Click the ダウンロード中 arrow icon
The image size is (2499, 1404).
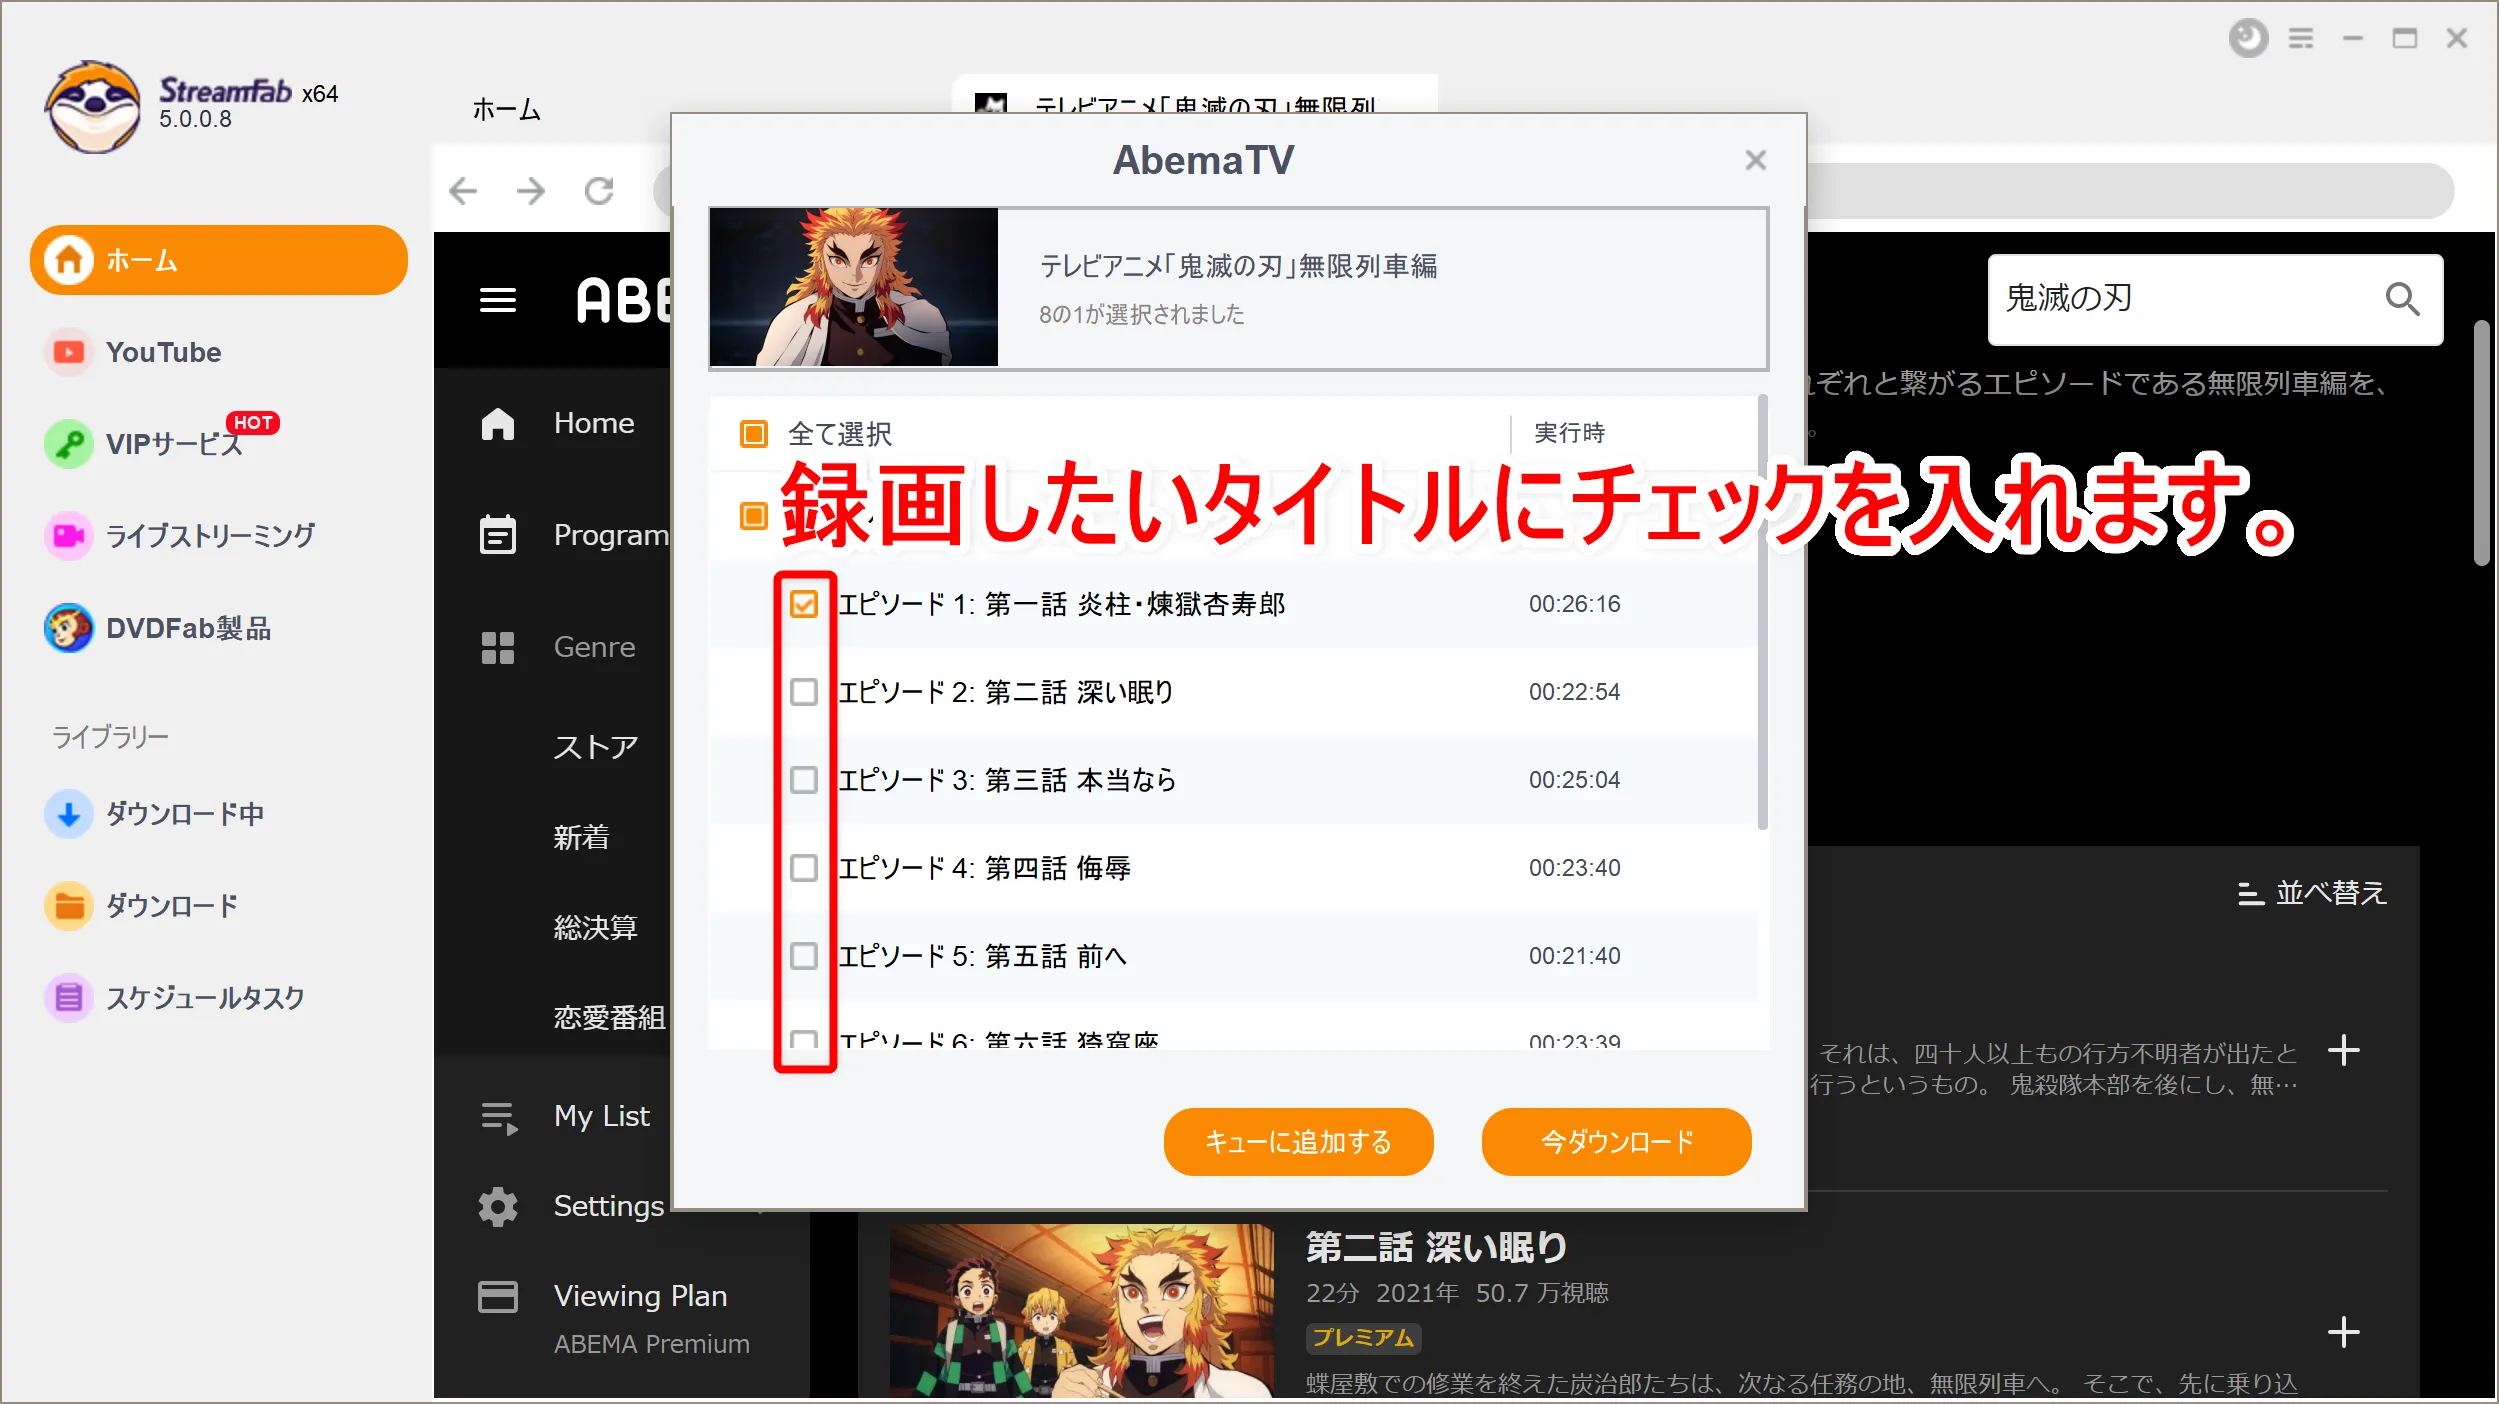point(69,814)
